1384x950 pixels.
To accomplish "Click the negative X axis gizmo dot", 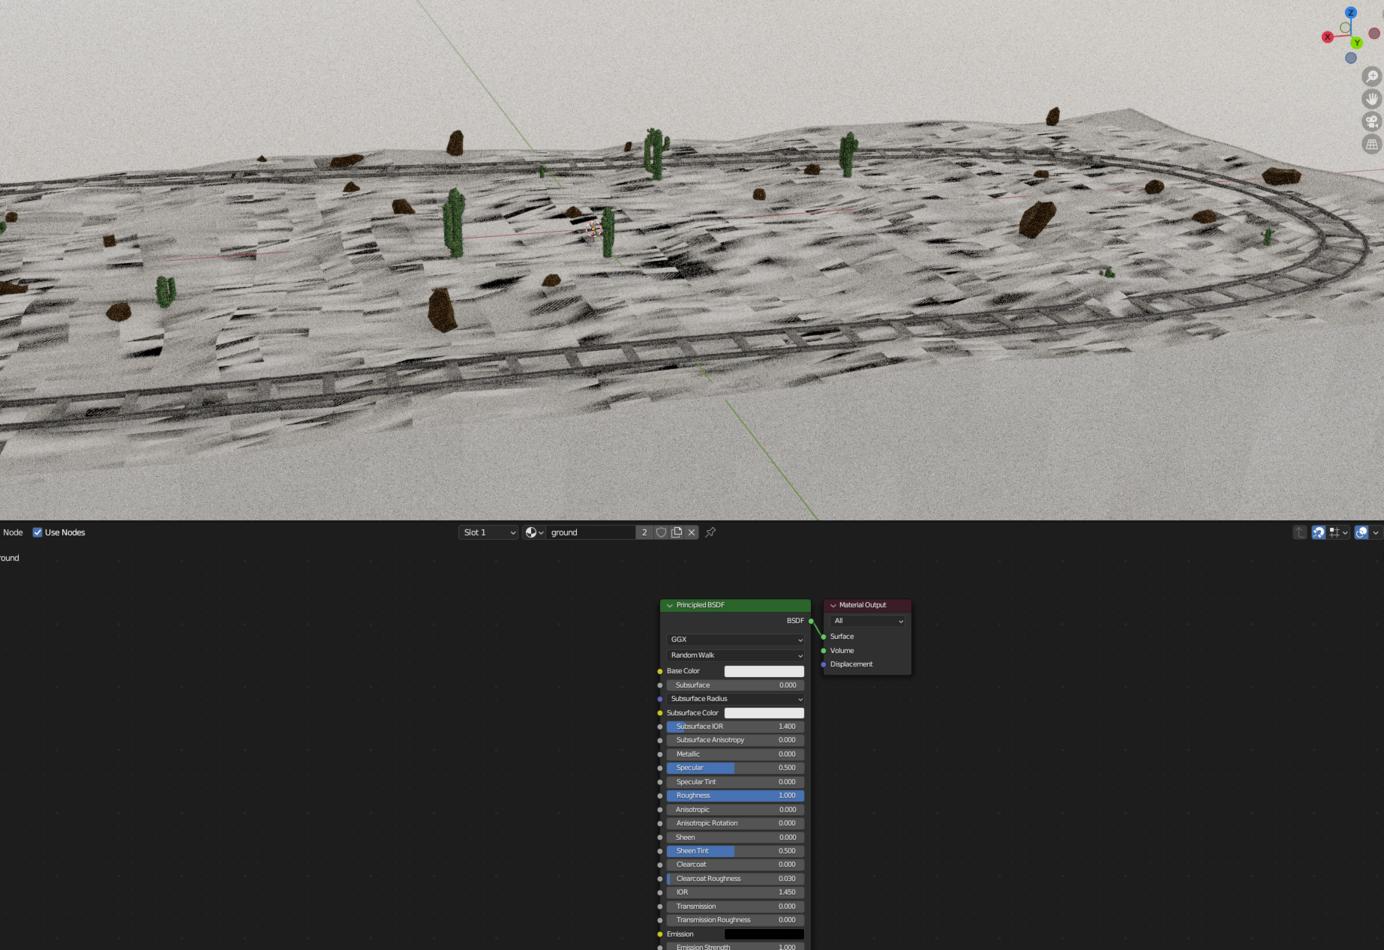I will point(1374,33).
